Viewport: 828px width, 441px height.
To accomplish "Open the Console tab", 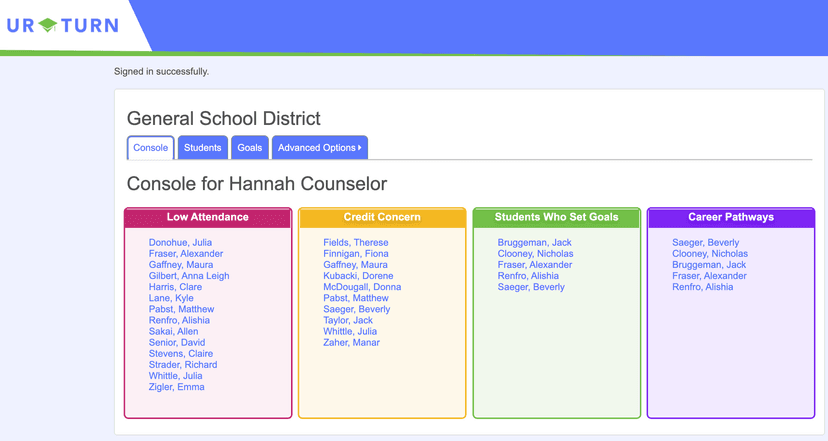I will click(x=151, y=148).
